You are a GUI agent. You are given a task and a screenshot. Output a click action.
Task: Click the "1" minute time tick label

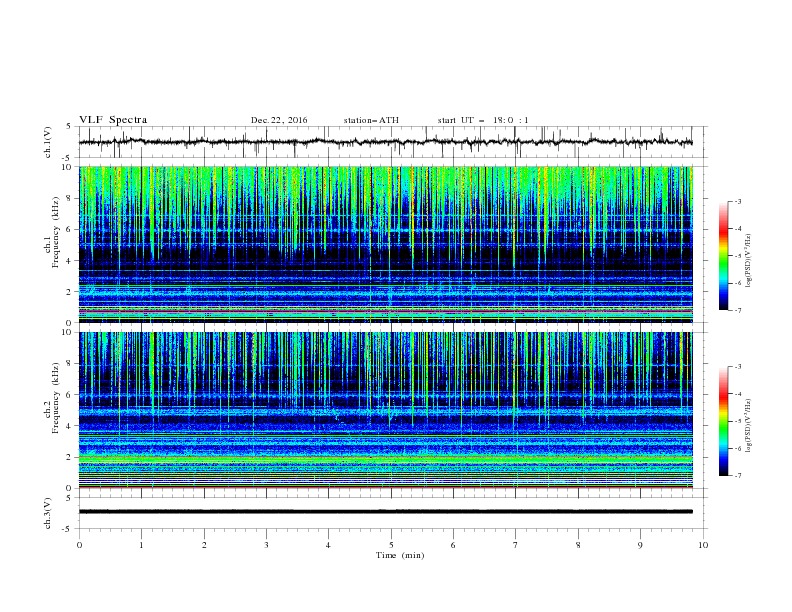click(141, 545)
